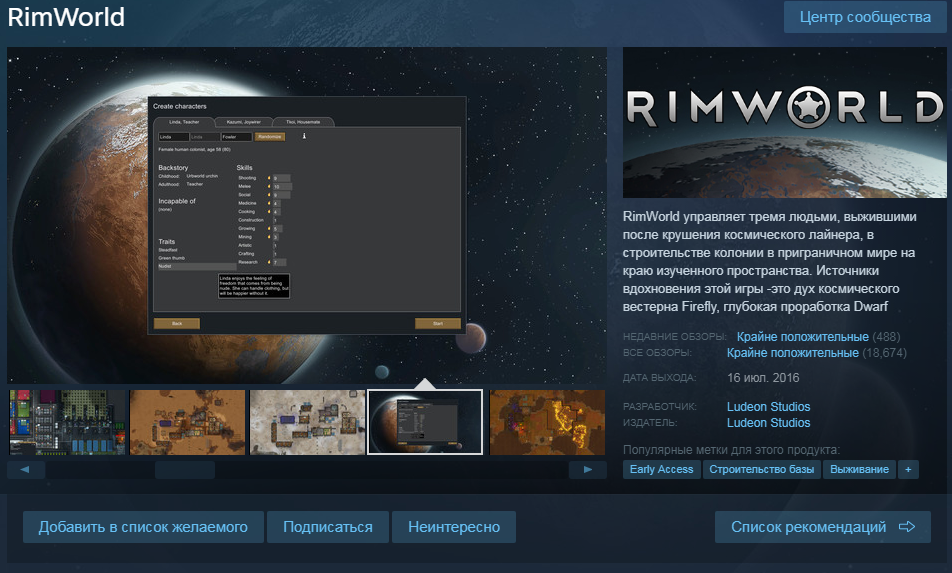The height and width of the screenshot is (573, 952).
Task: Click the plus button to add a tag
Action: (x=908, y=469)
